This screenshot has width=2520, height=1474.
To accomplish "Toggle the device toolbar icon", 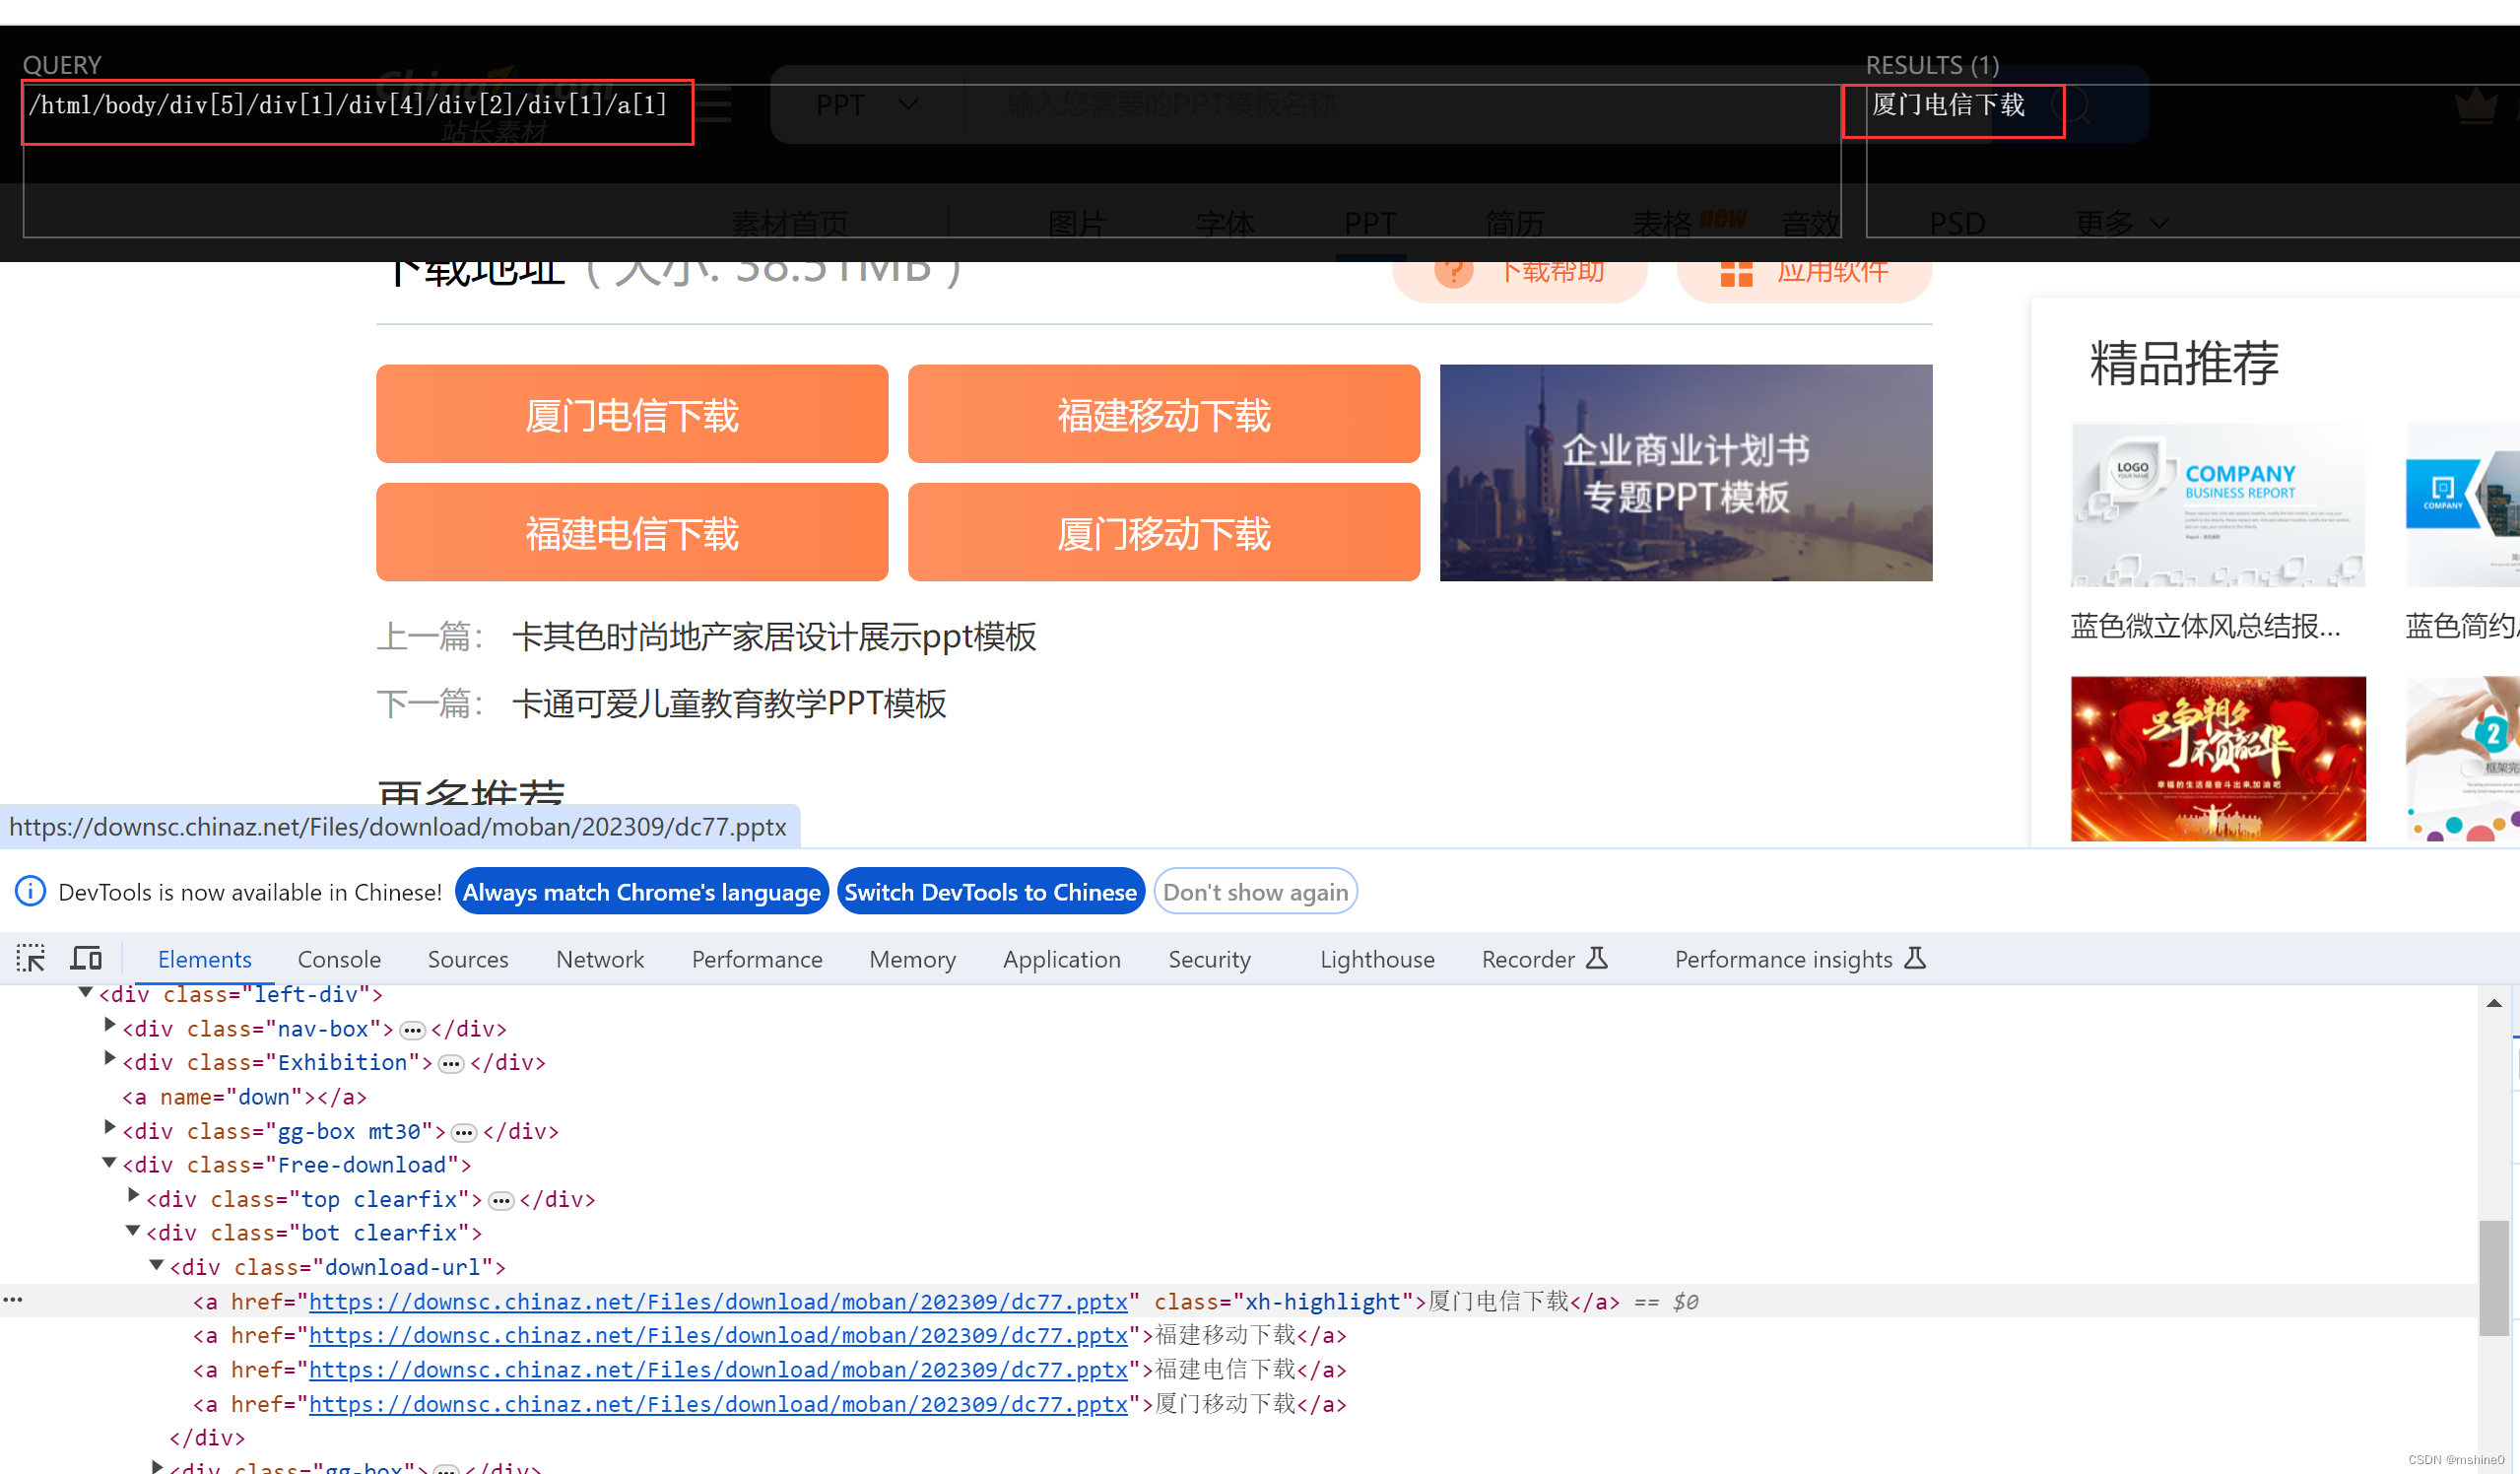I will tap(86, 958).
